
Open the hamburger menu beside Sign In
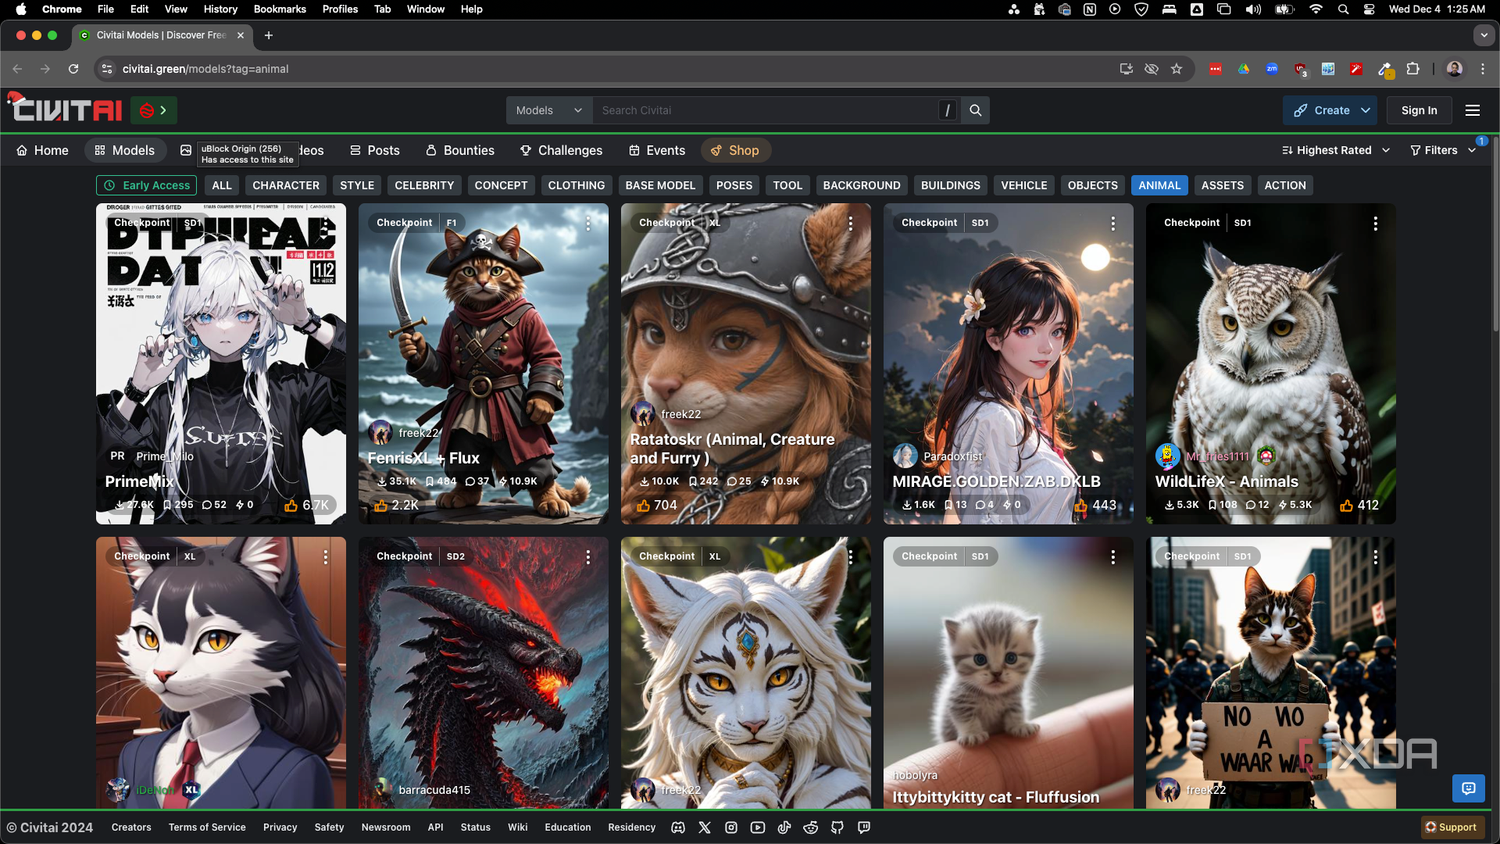click(1473, 110)
